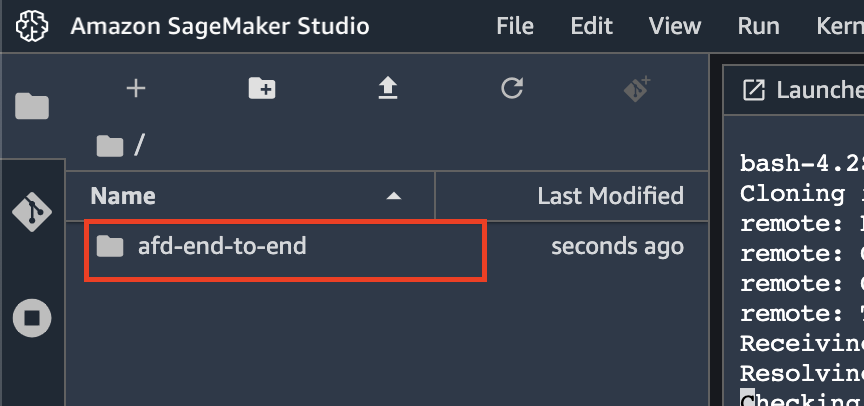Create a new folder

[x=262, y=88]
